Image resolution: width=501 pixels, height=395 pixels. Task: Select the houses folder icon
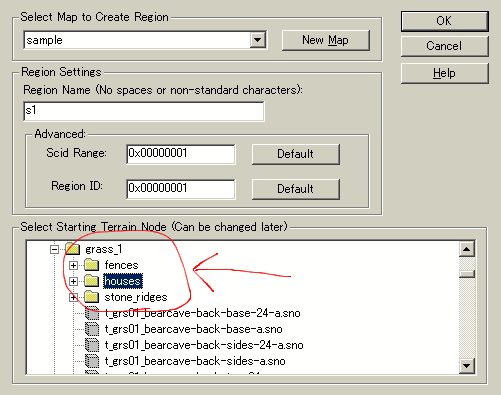click(91, 281)
